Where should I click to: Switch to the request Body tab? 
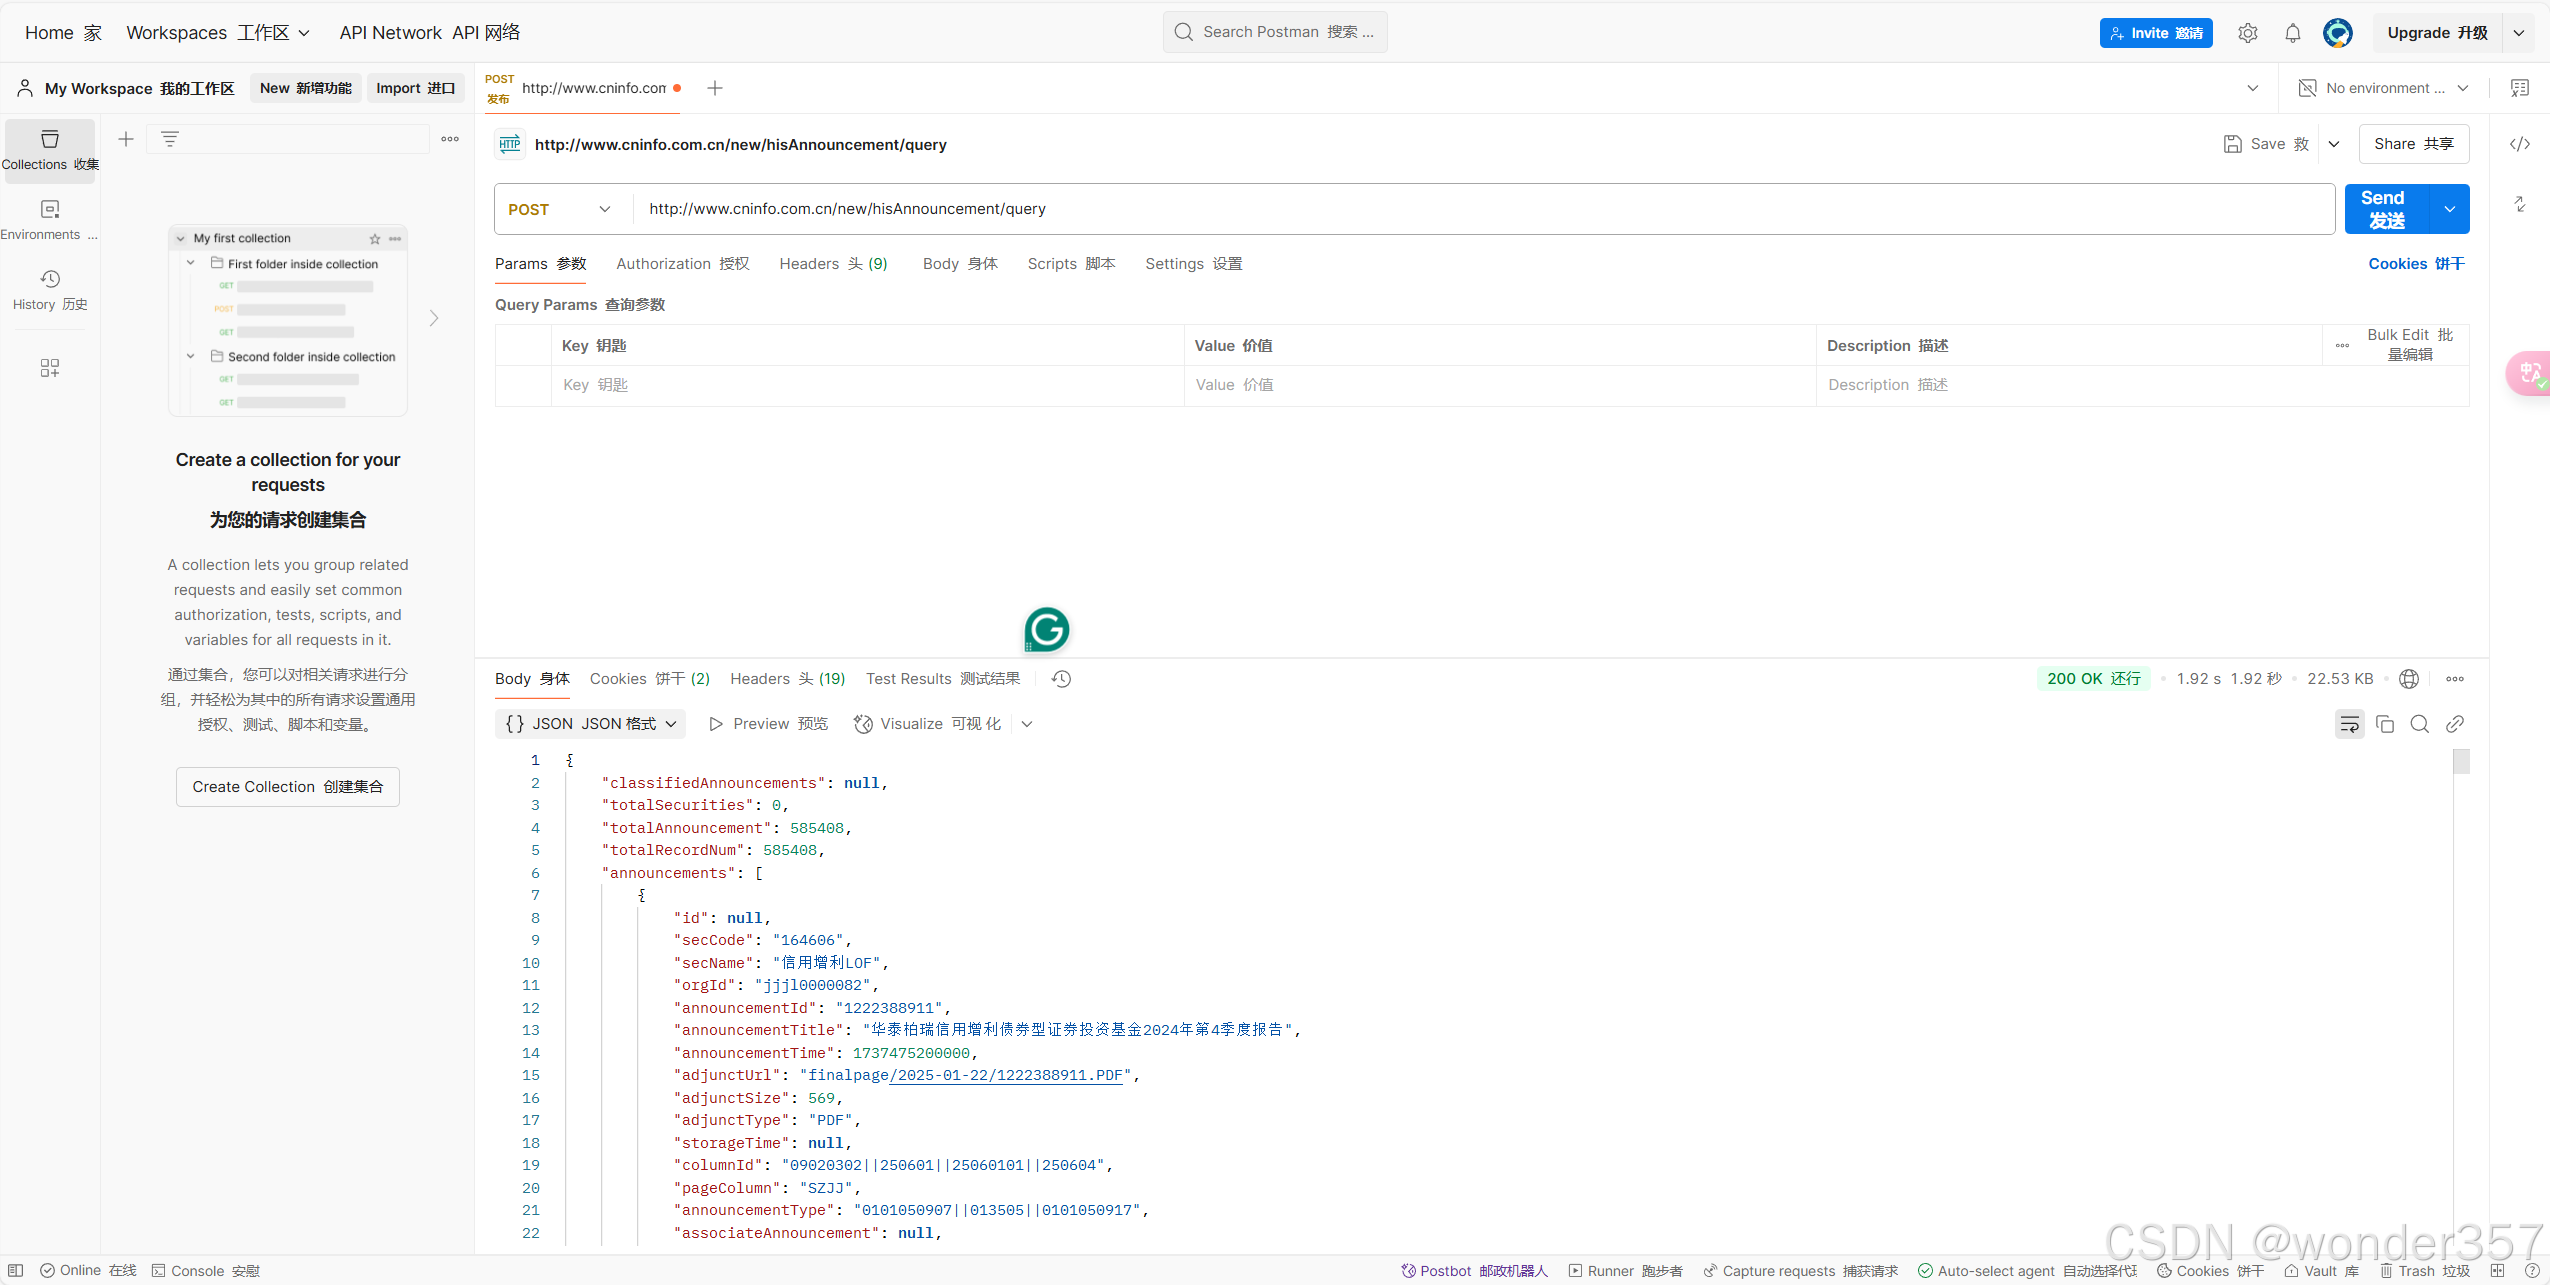click(959, 264)
